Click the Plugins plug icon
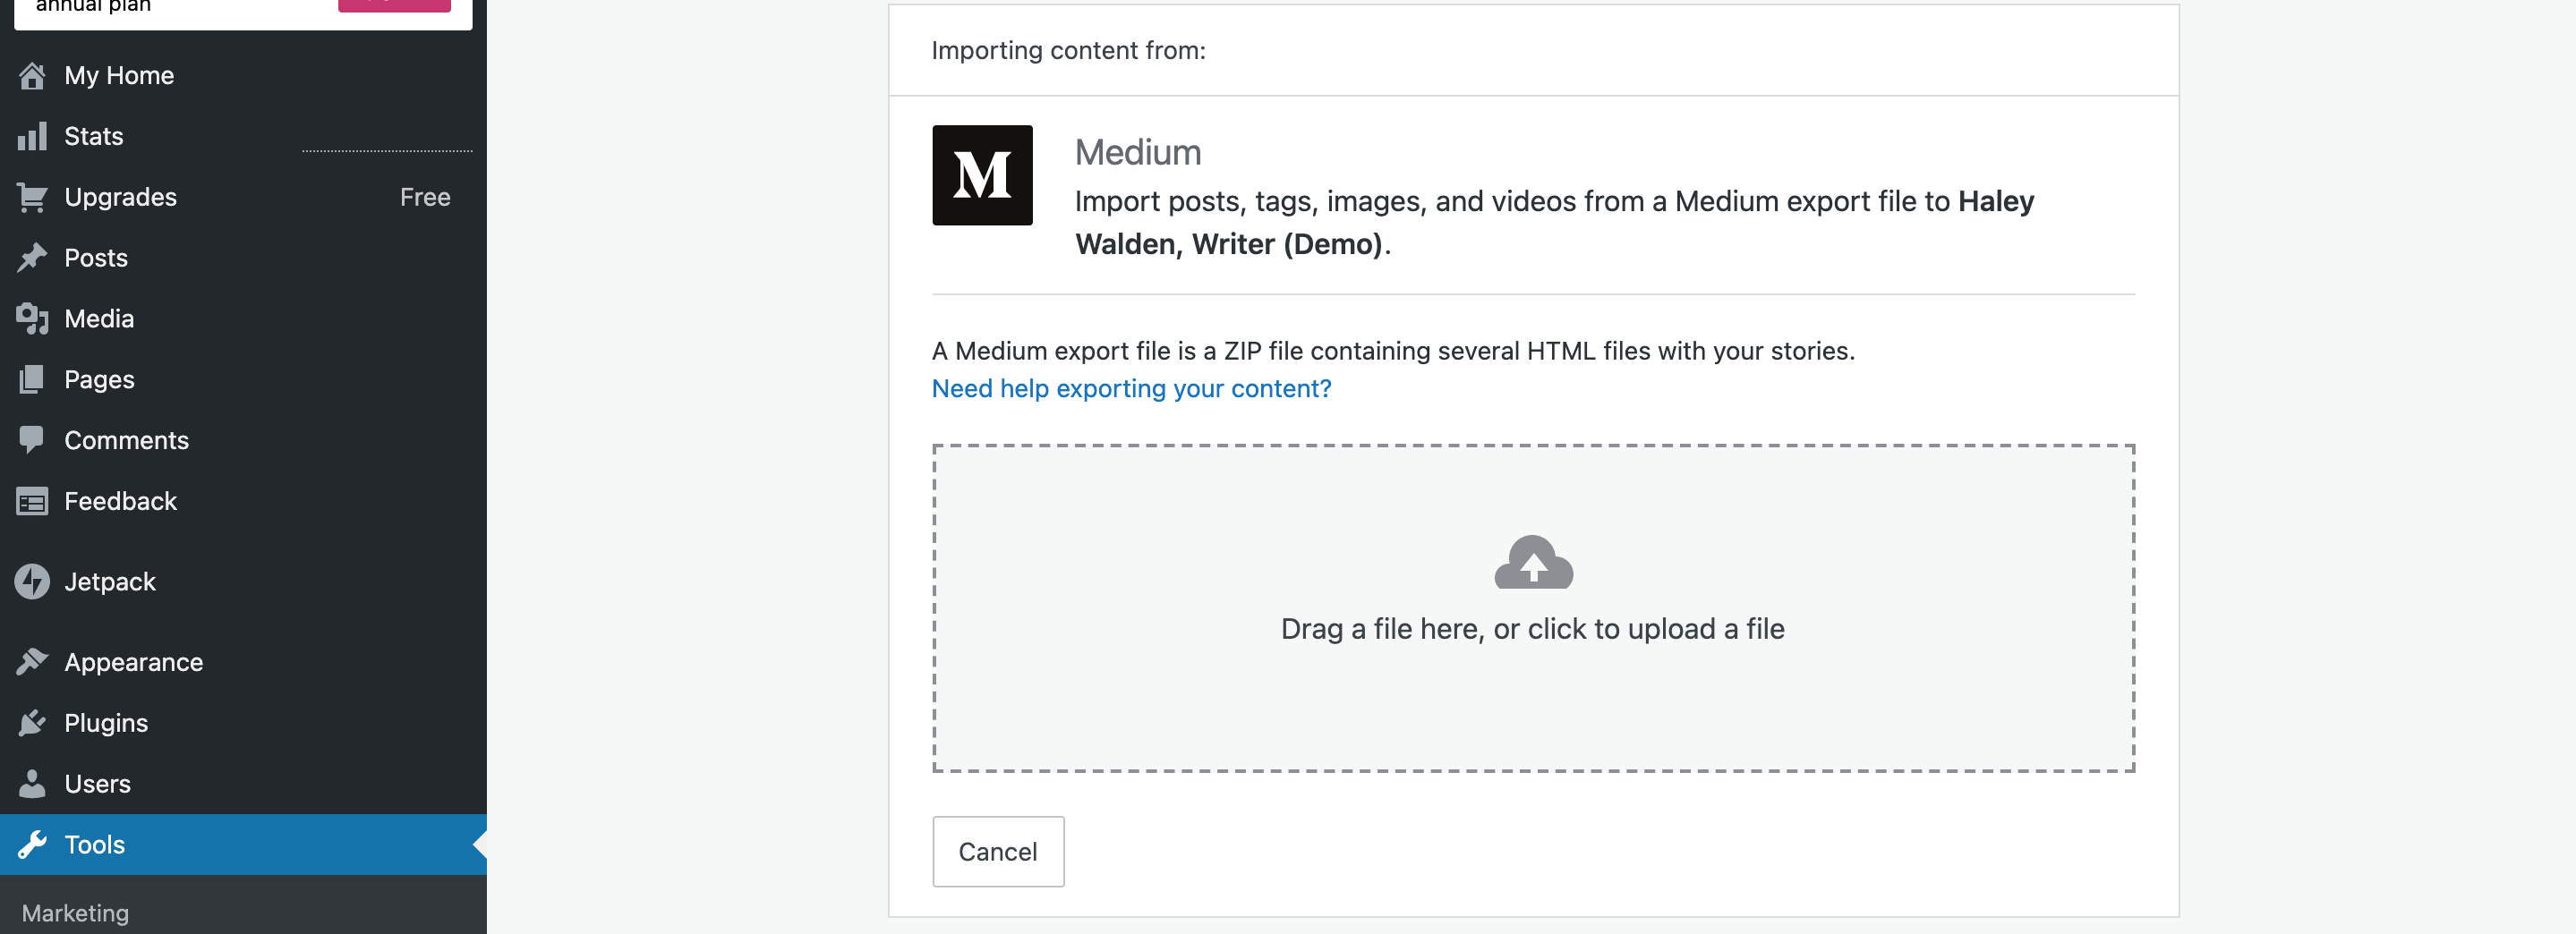This screenshot has height=934, width=2576. click(x=32, y=723)
